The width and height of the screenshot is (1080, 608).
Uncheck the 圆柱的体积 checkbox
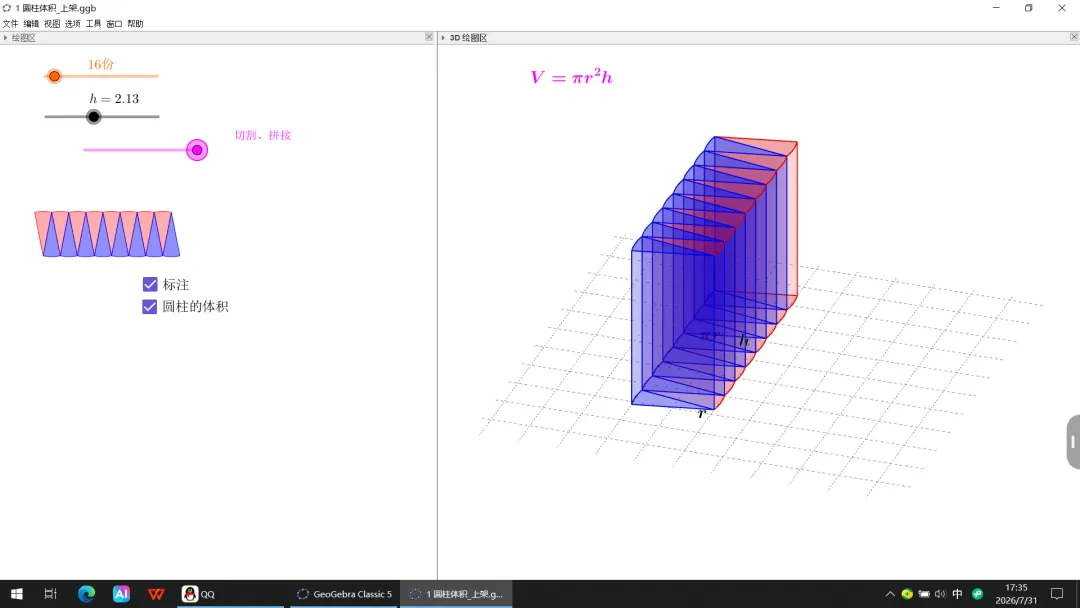149,306
